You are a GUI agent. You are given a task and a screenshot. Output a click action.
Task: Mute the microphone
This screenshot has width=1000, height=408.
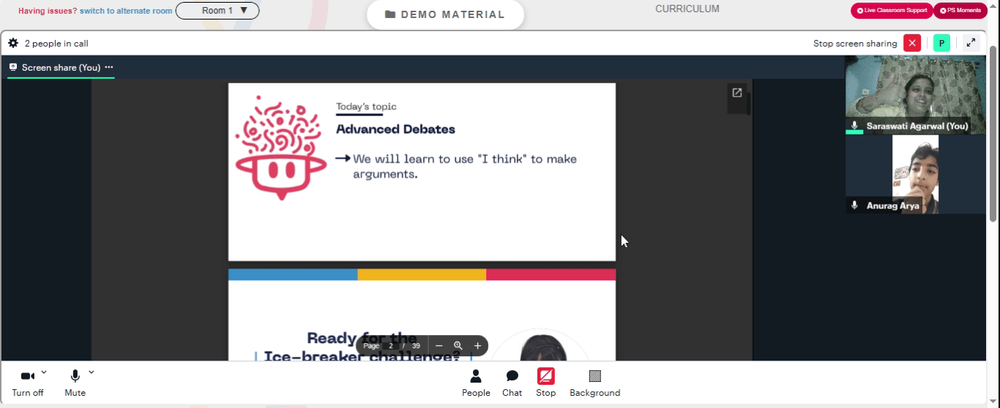pyautogui.click(x=75, y=384)
